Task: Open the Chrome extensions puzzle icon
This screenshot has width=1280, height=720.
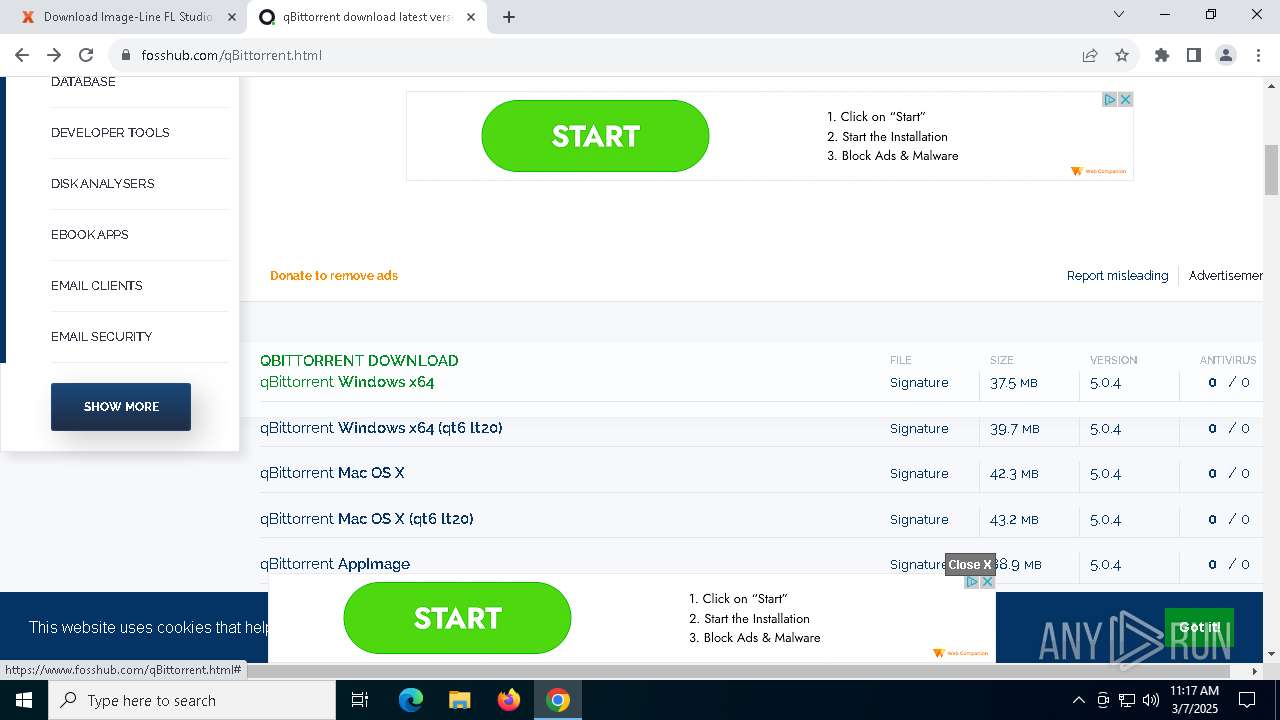Action: pyautogui.click(x=1162, y=55)
